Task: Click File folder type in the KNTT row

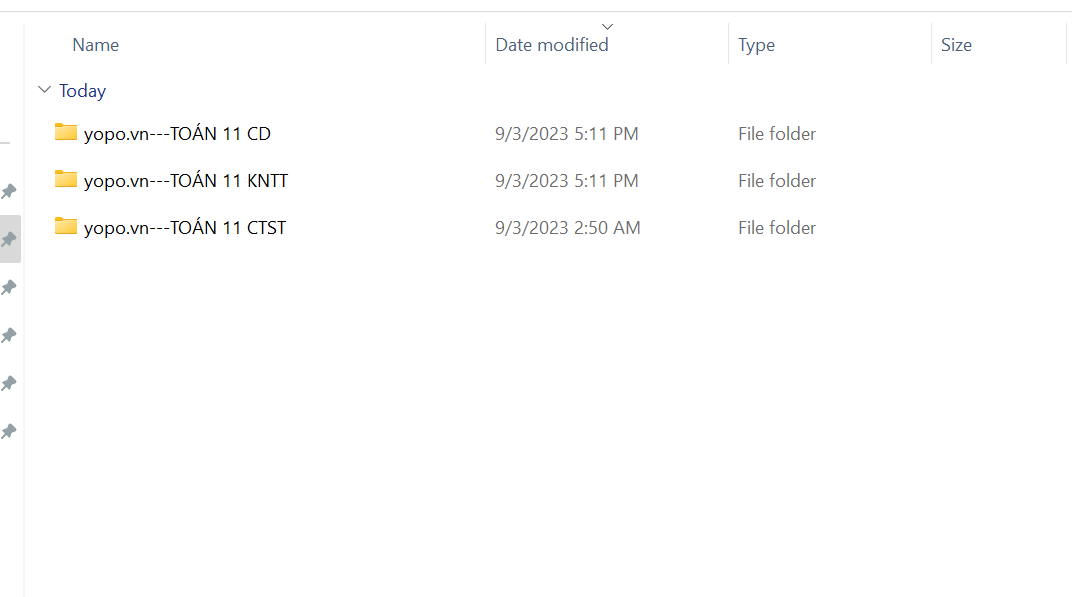Action: tap(777, 181)
